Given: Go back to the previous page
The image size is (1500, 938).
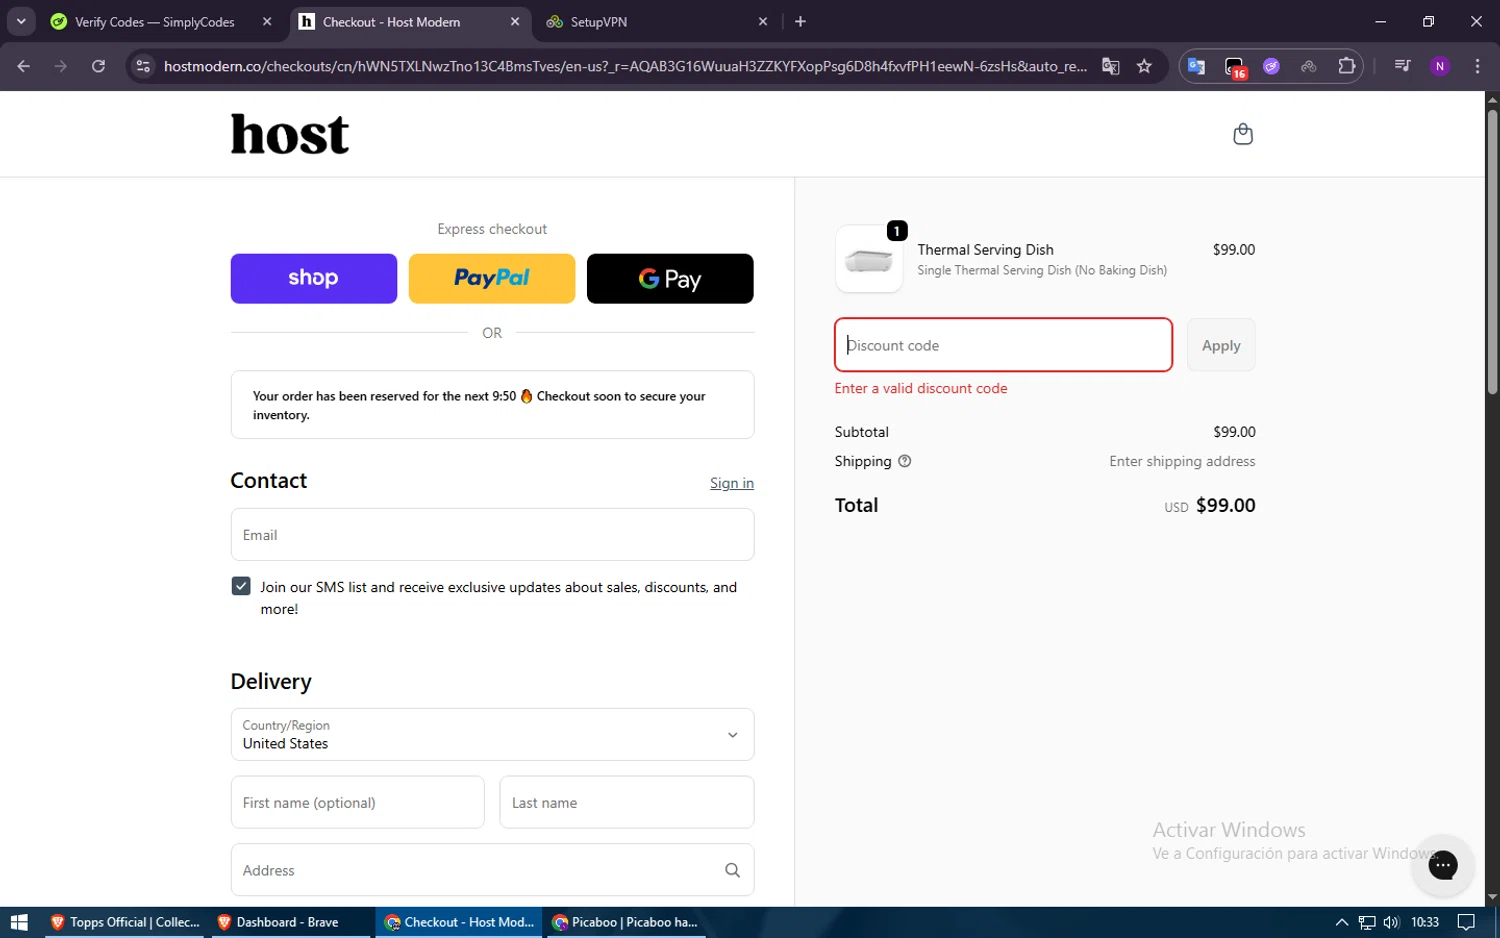Looking at the screenshot, I should click(x=24, y=66).
